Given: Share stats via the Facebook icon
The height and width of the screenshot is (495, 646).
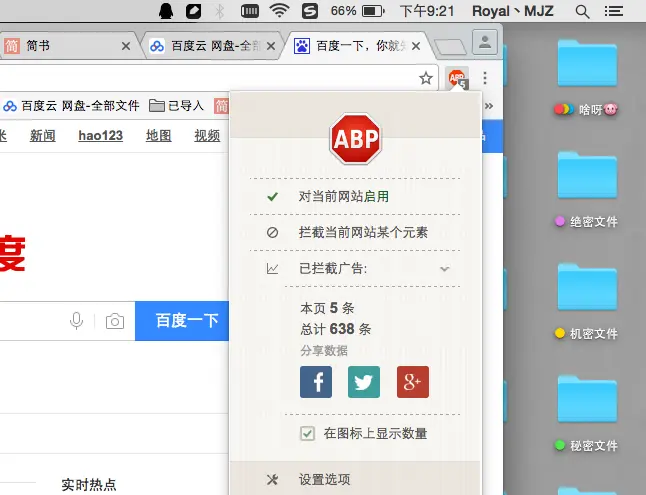Looking at the screenshot, I should pyautogui.click(x=316, y=382).
